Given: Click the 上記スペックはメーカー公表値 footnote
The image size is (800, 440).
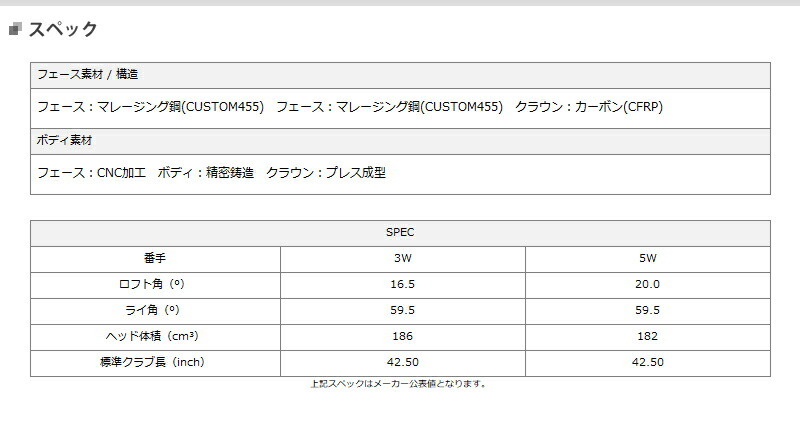Looking at the screenshot, I should pyautogui.click(x=398, y=384).
